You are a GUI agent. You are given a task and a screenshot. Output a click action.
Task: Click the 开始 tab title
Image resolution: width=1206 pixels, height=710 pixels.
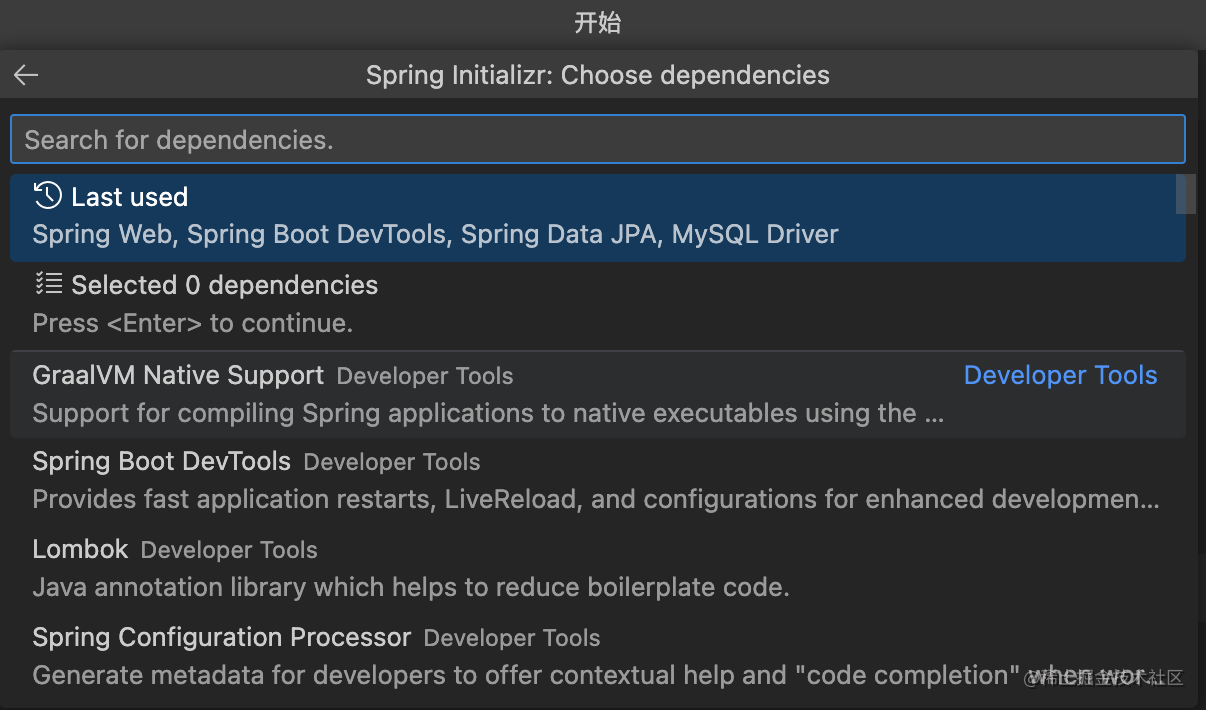[598, 23]
